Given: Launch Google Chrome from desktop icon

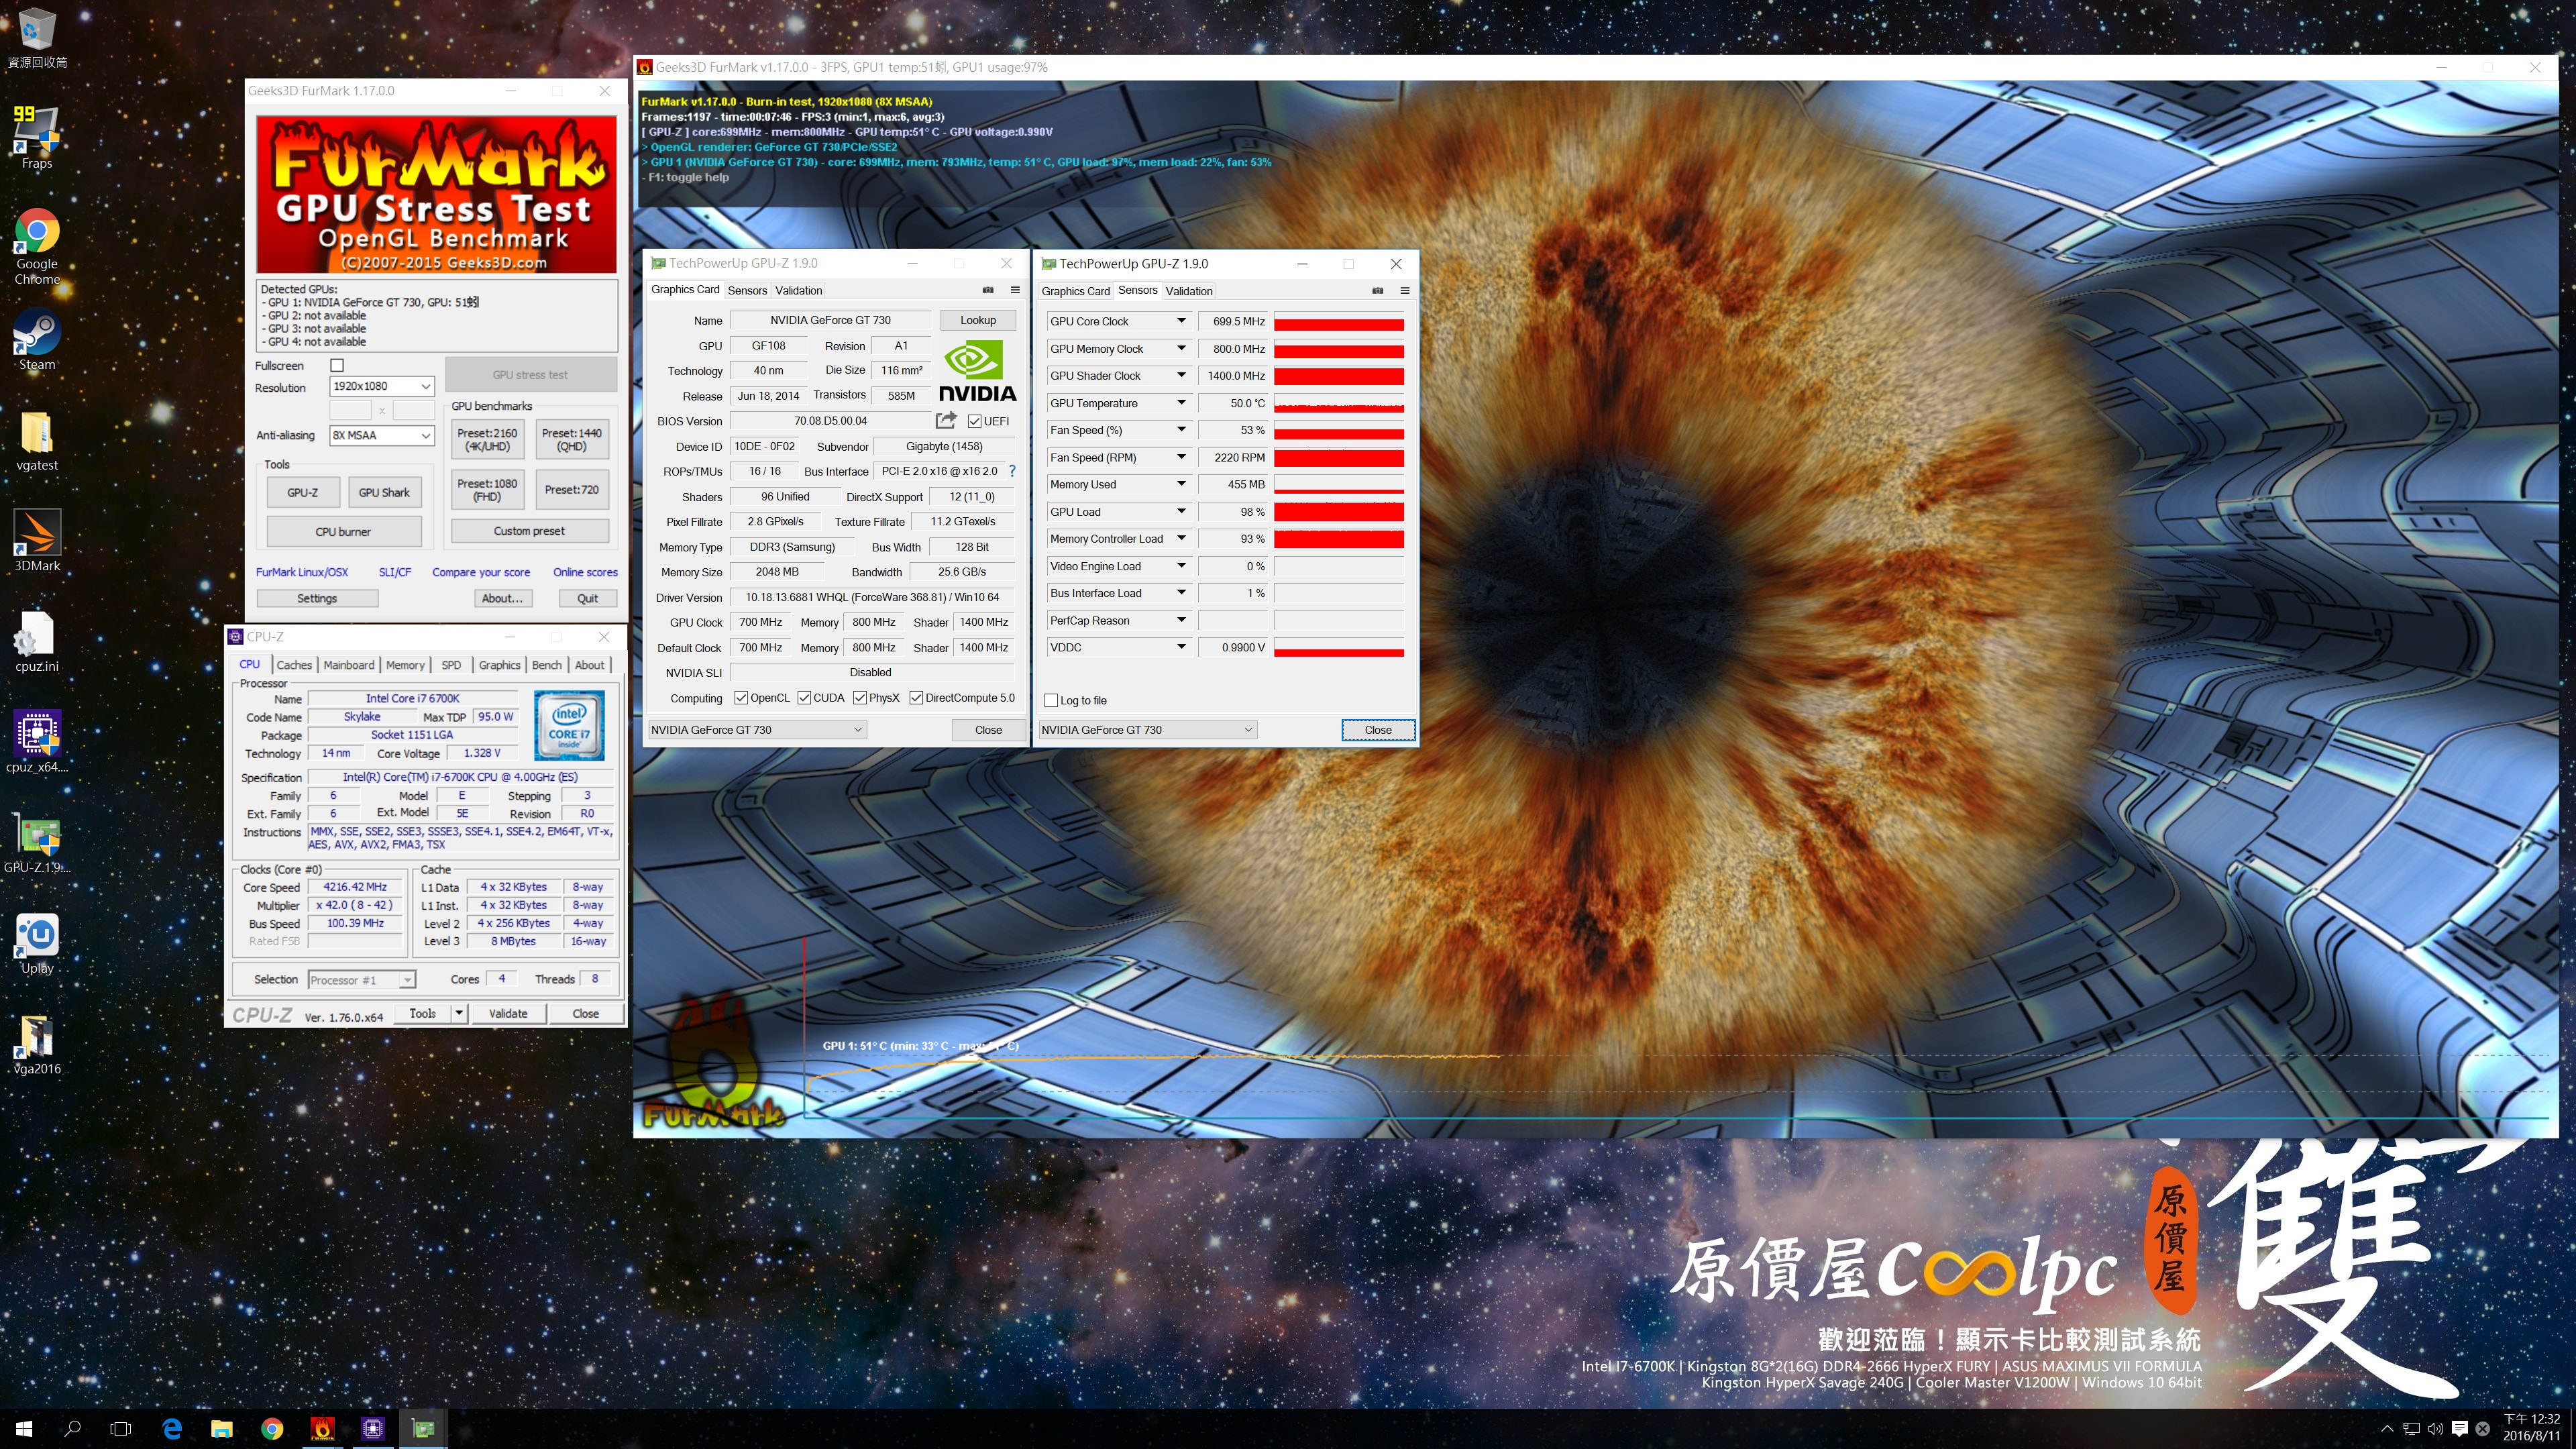Looking at the screenshot, I should click(x=37, y=247).
